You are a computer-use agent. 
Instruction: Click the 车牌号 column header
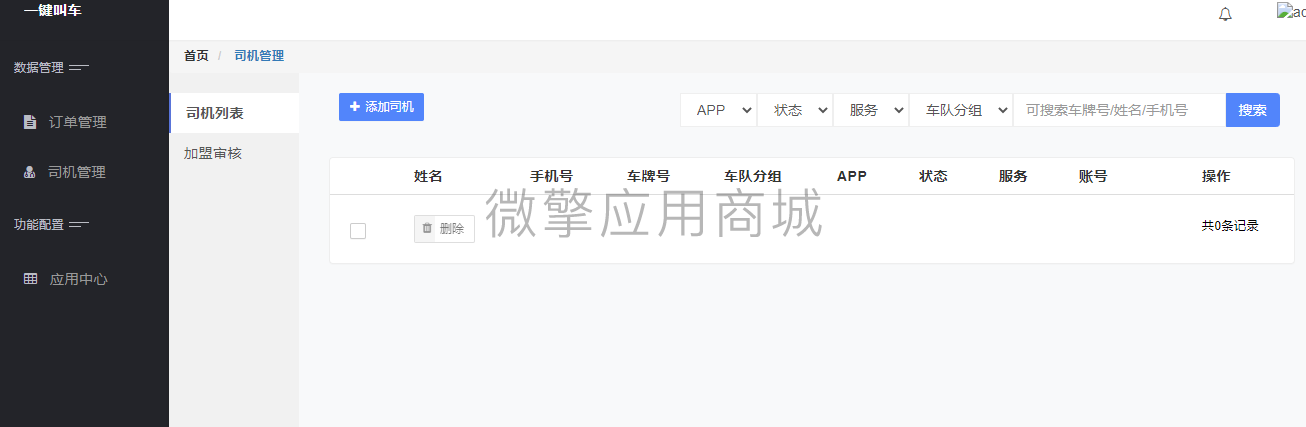(x=648, y=176)
